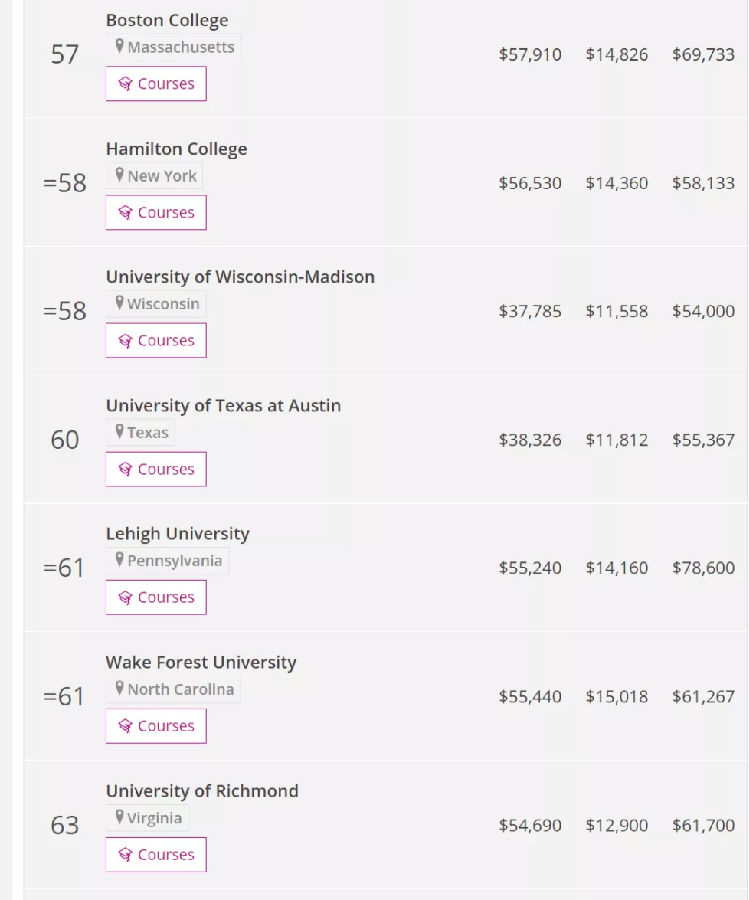Open the University of Texas at Austin page
Viewport: 749px width, 900px height.
223,405
